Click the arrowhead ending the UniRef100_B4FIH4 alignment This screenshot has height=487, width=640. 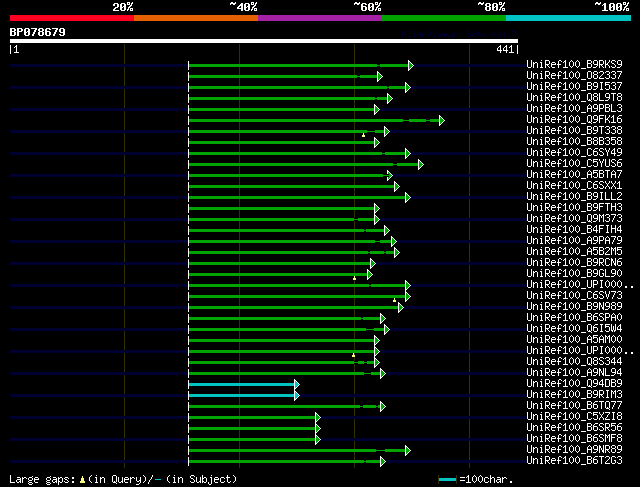(387, 231)
